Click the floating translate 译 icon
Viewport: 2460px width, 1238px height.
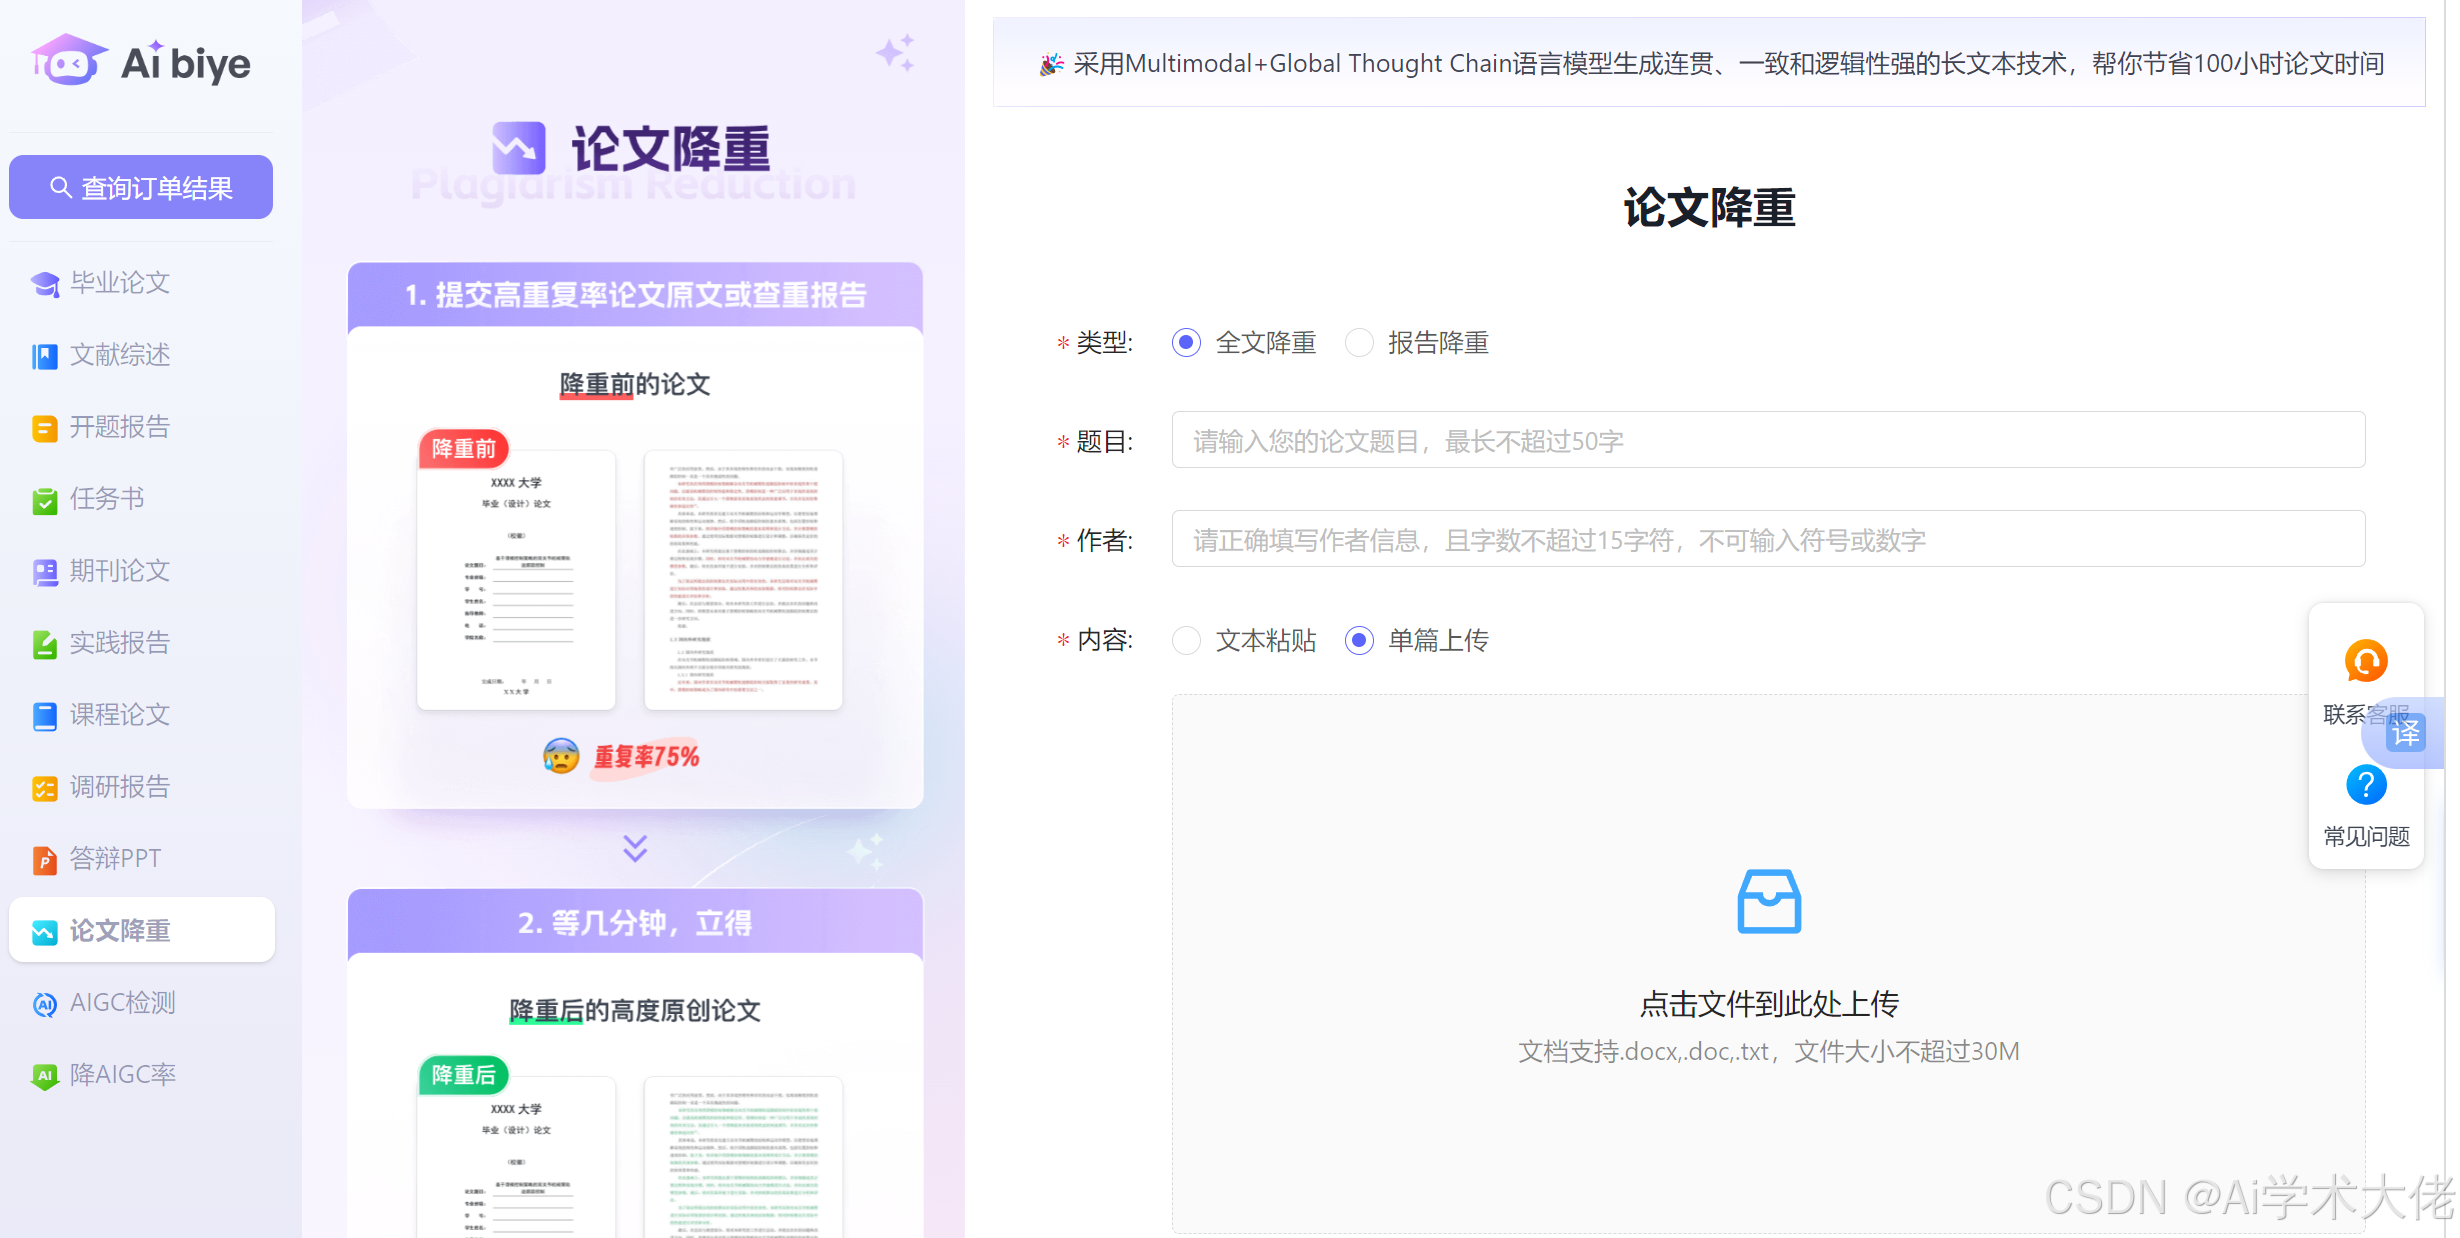2406,733
